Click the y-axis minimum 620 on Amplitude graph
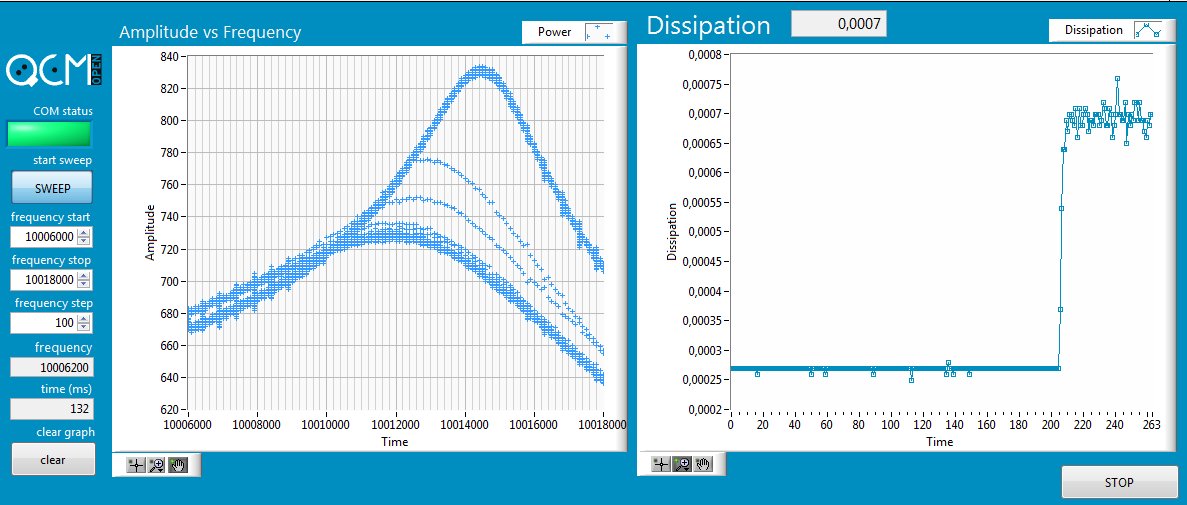Viewport: 1187px width, 505px height. click(169, 410)
